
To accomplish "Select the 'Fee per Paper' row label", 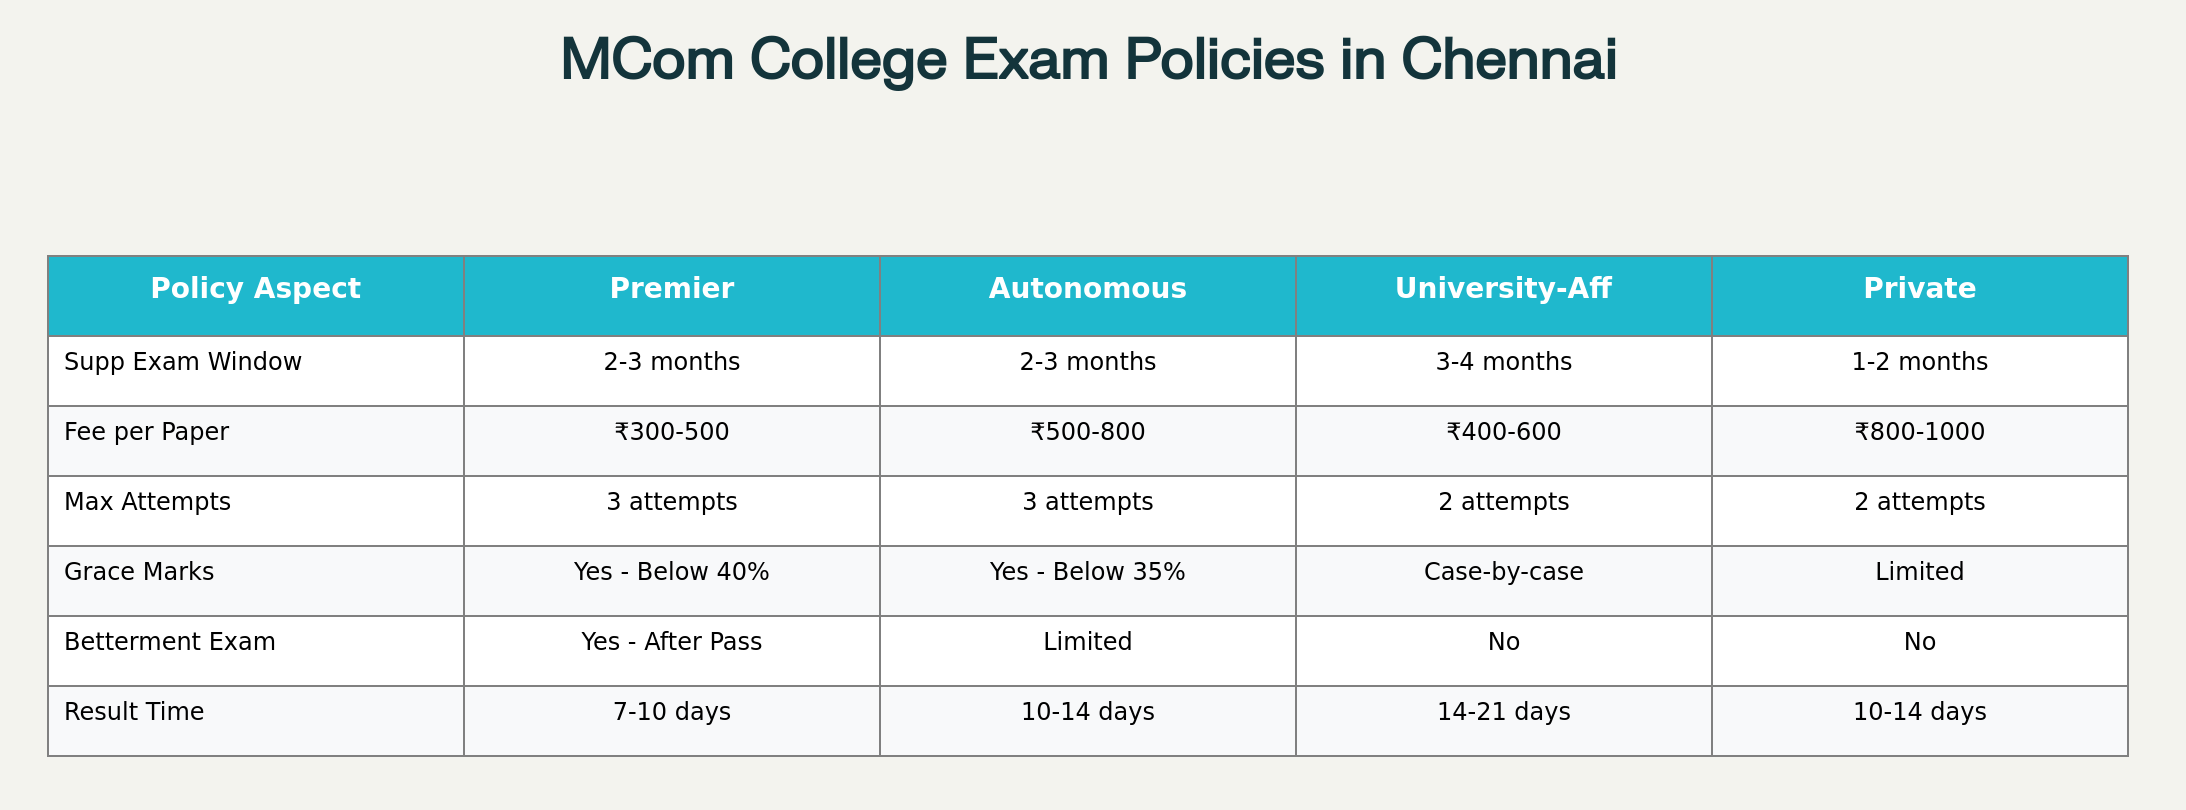I will [146, 432].
